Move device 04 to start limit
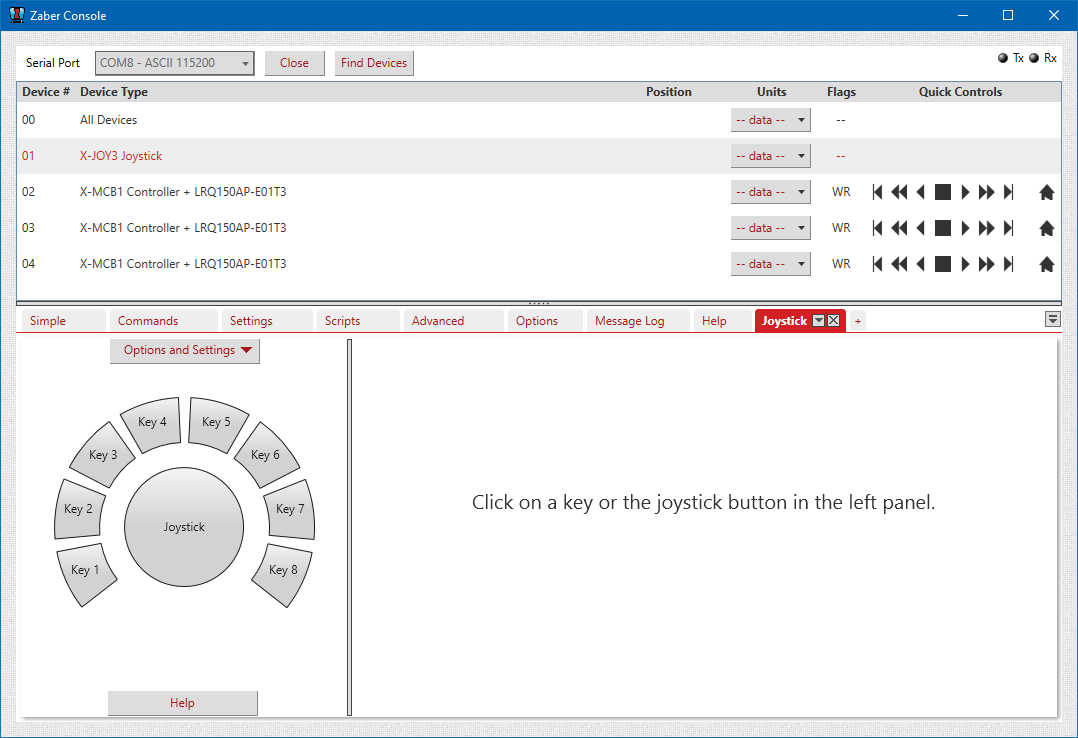1078x738 pixels. (877, 263)
